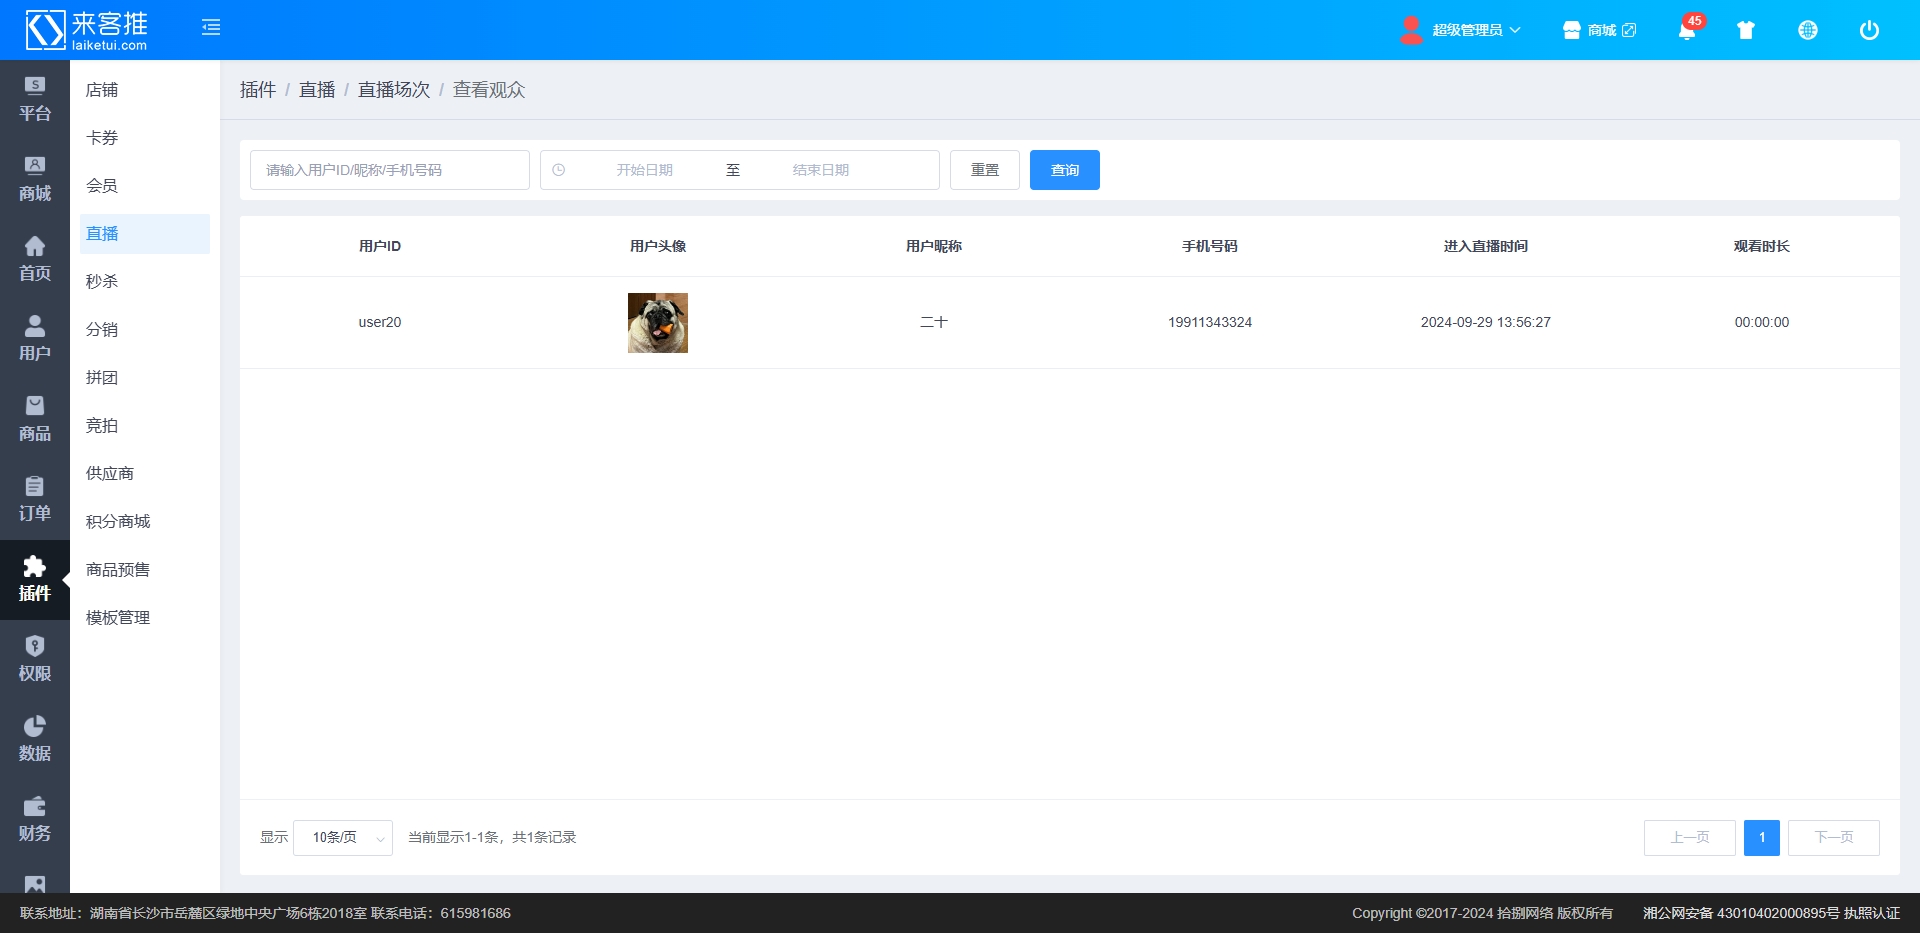Click the 直播场次 breadcrumb link

tap(394, 90)
